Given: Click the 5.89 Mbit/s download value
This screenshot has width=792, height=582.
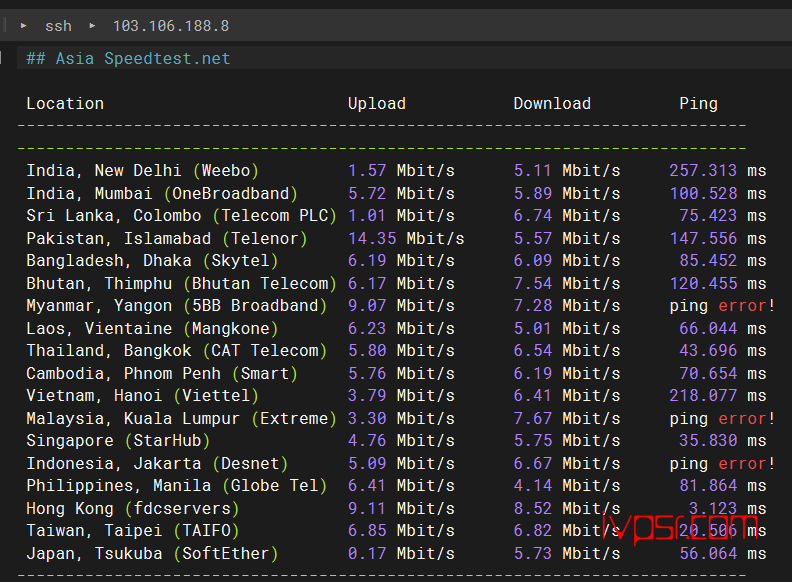Looking at the screenshot, I should [567, 193].
